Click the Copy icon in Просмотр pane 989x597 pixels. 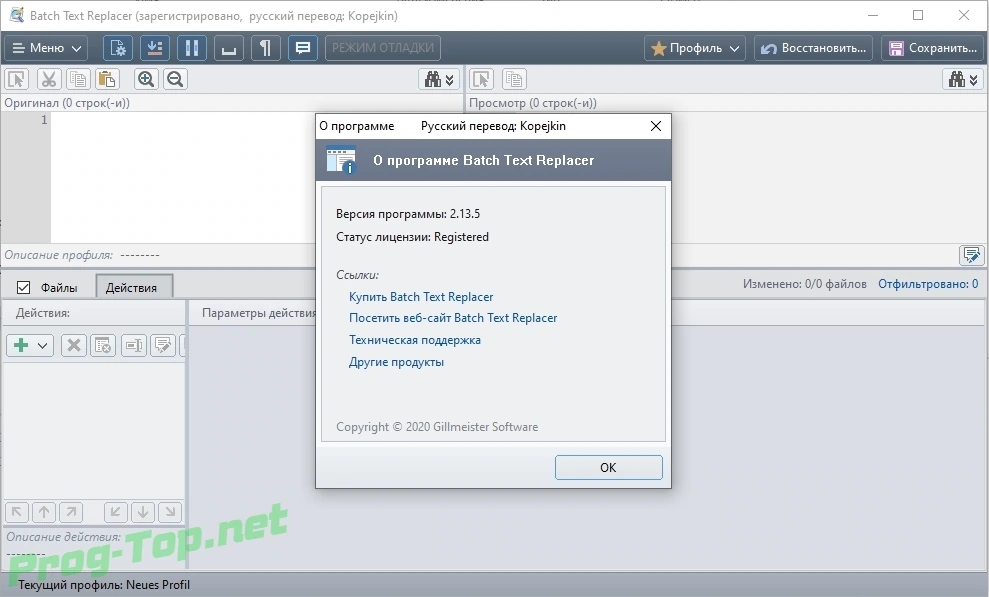click(x=514, y=79)
